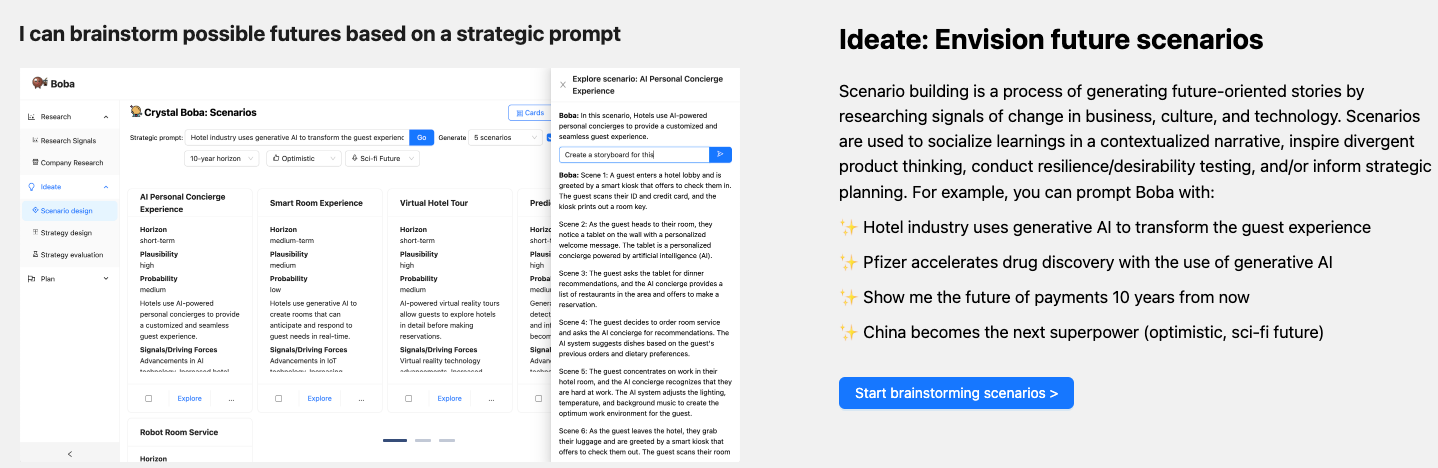The width and height of the screenshot is (1438, 468).
Task: Open the 10-year horizon dropdown
Action: click(x=221, y=158)
